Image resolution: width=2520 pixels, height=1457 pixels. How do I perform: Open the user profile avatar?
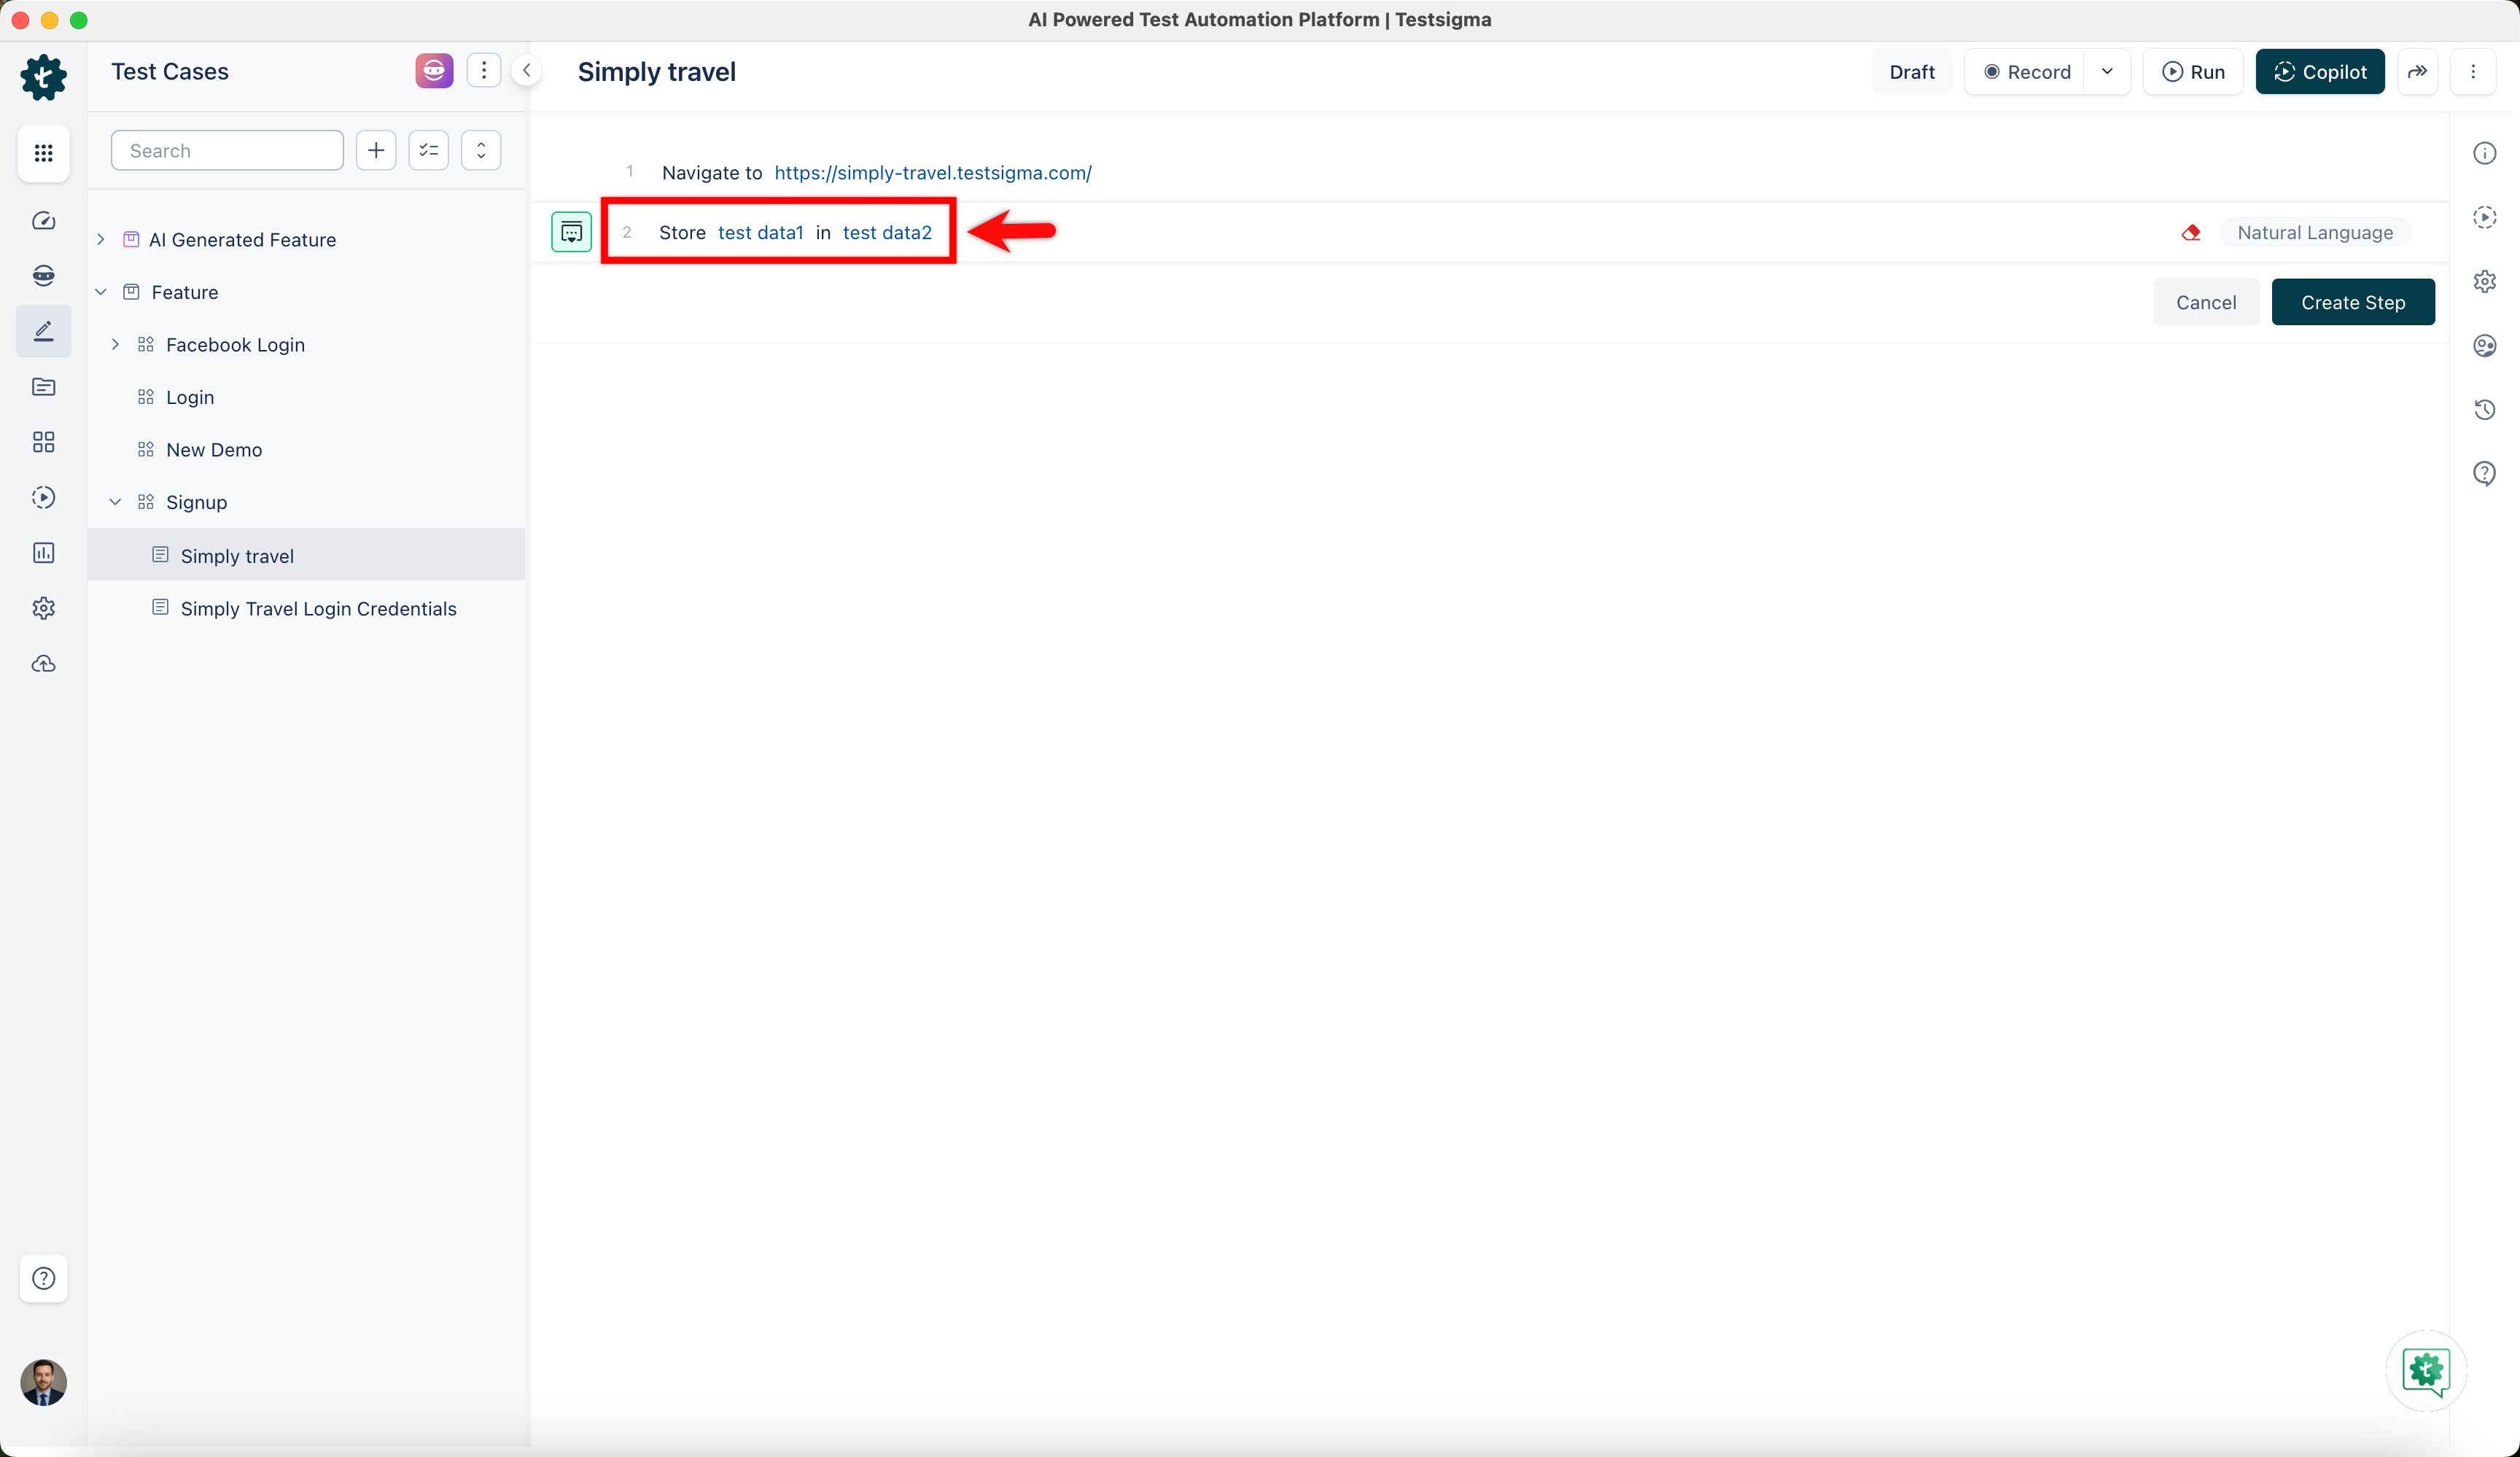click(43, 1383)
